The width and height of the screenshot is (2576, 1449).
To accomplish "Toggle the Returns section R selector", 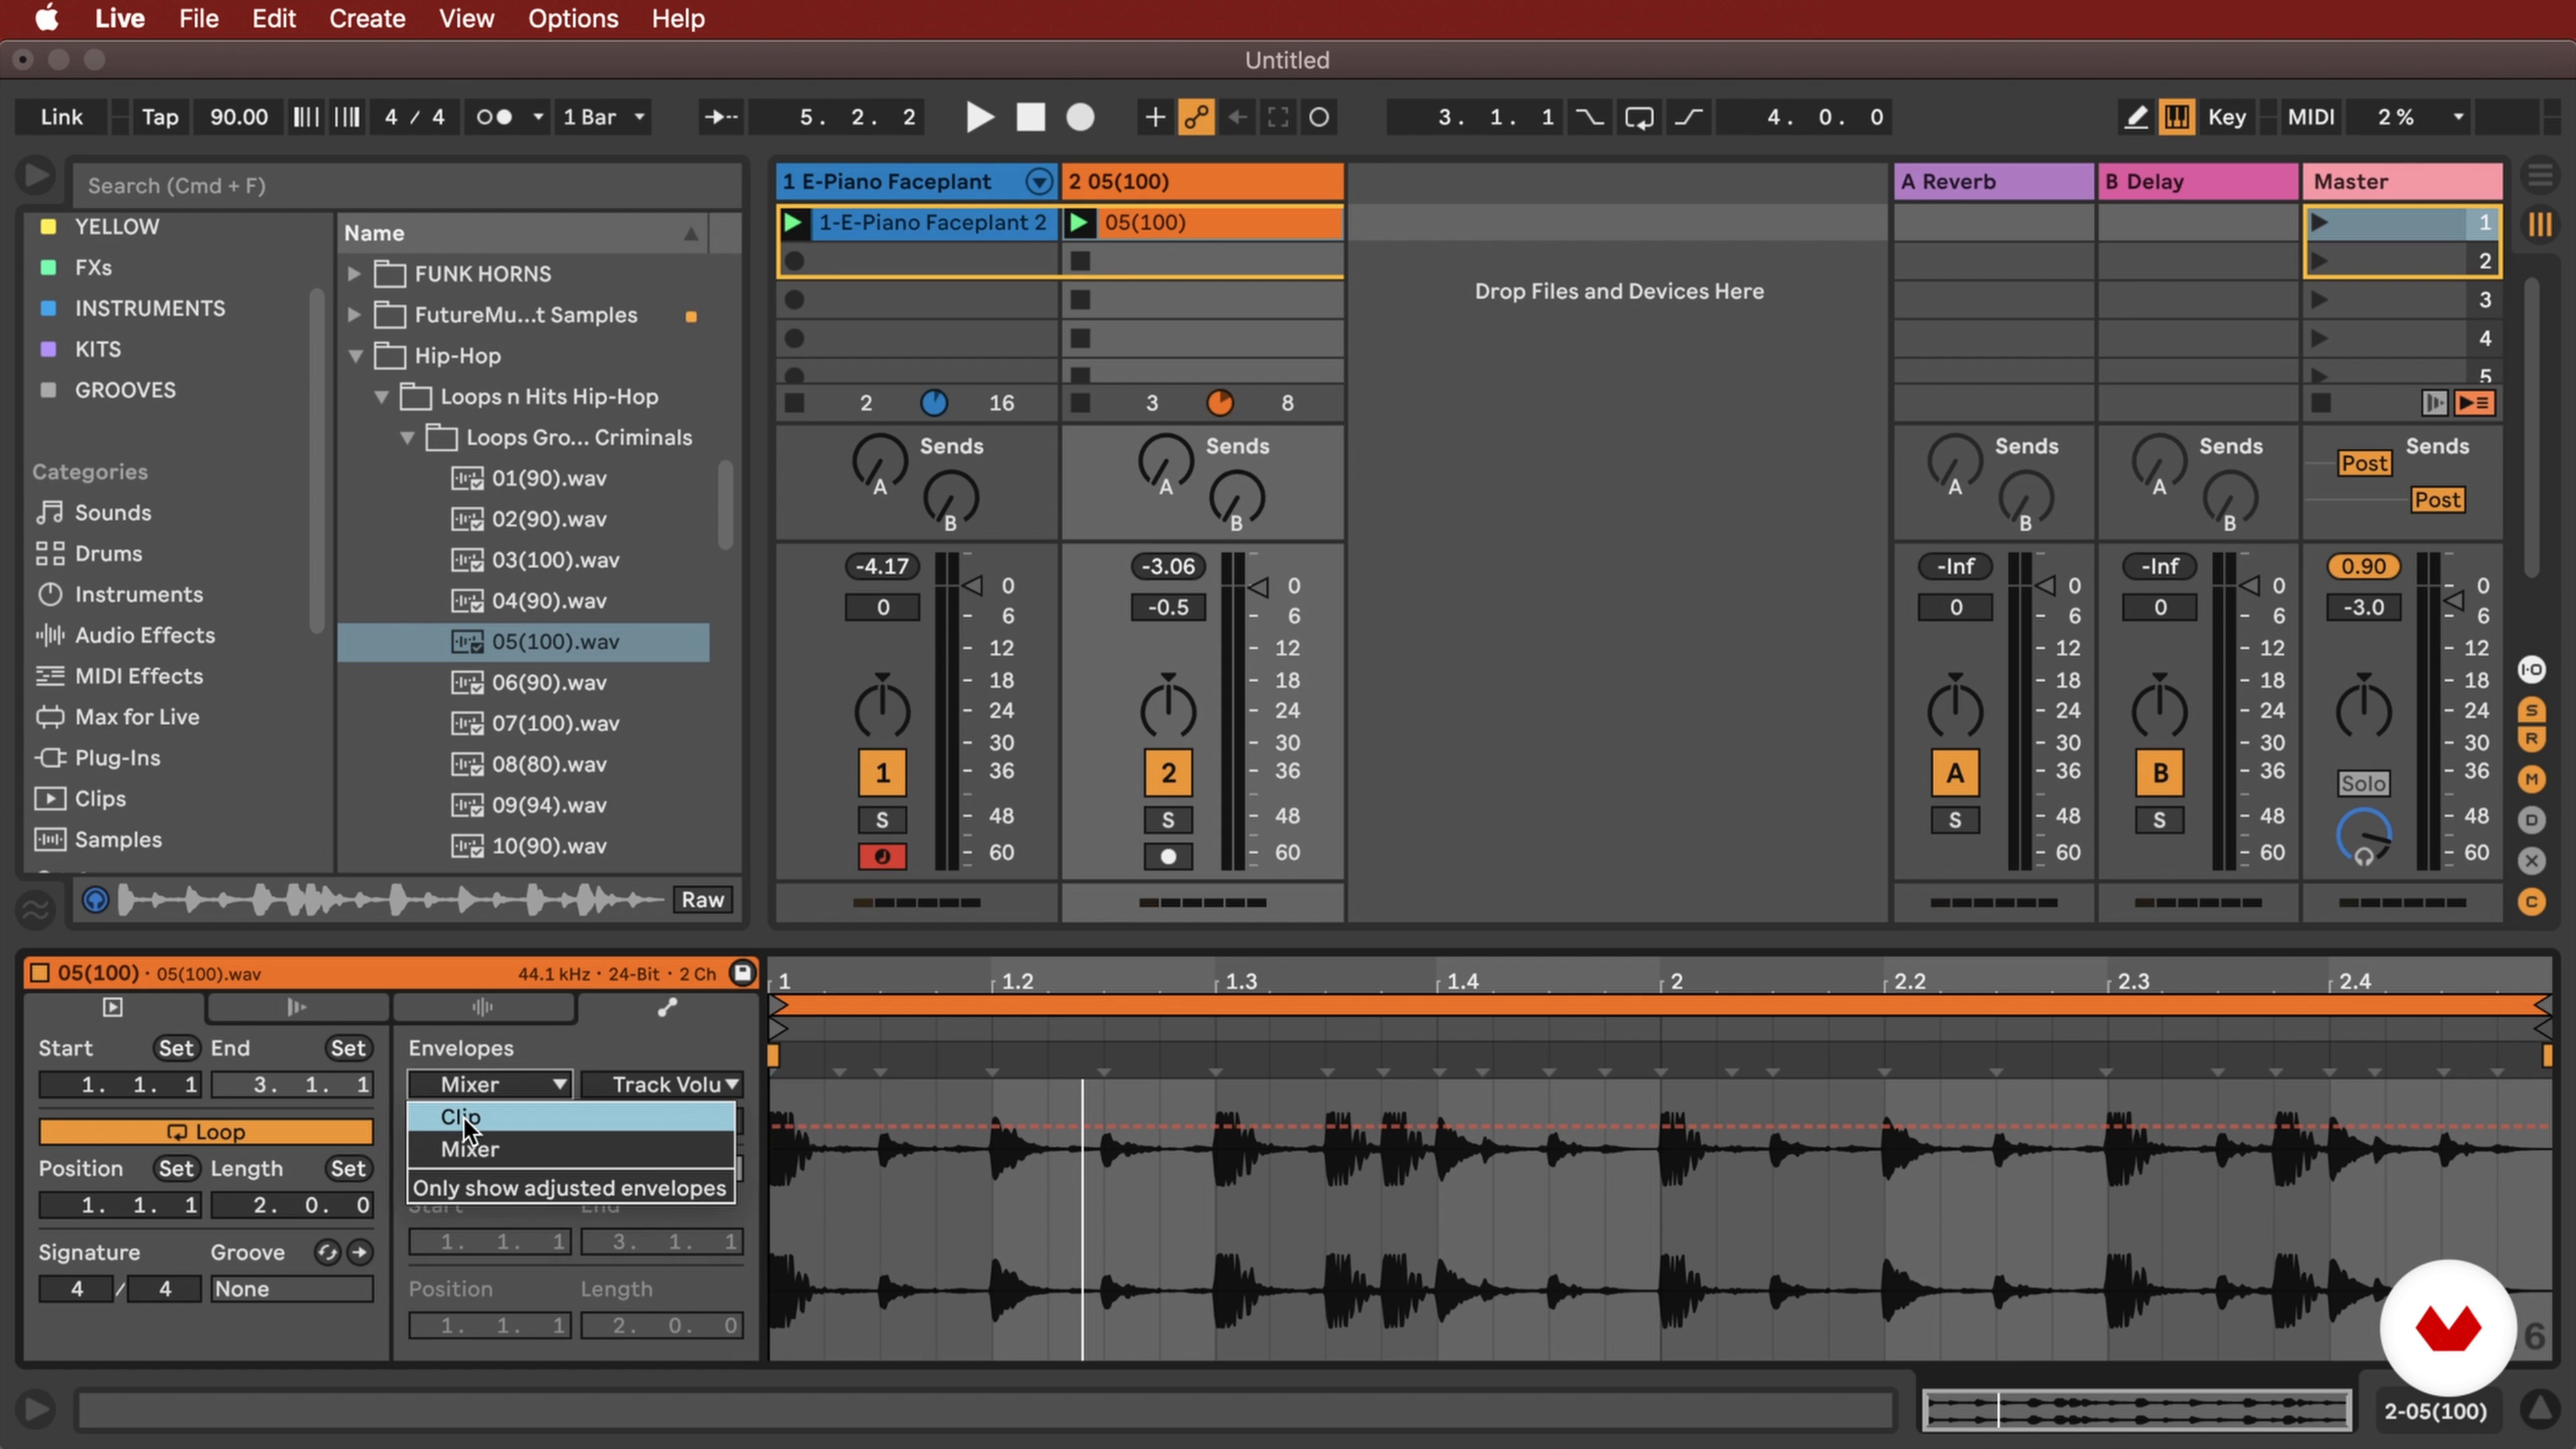I will click(2532, 740).
